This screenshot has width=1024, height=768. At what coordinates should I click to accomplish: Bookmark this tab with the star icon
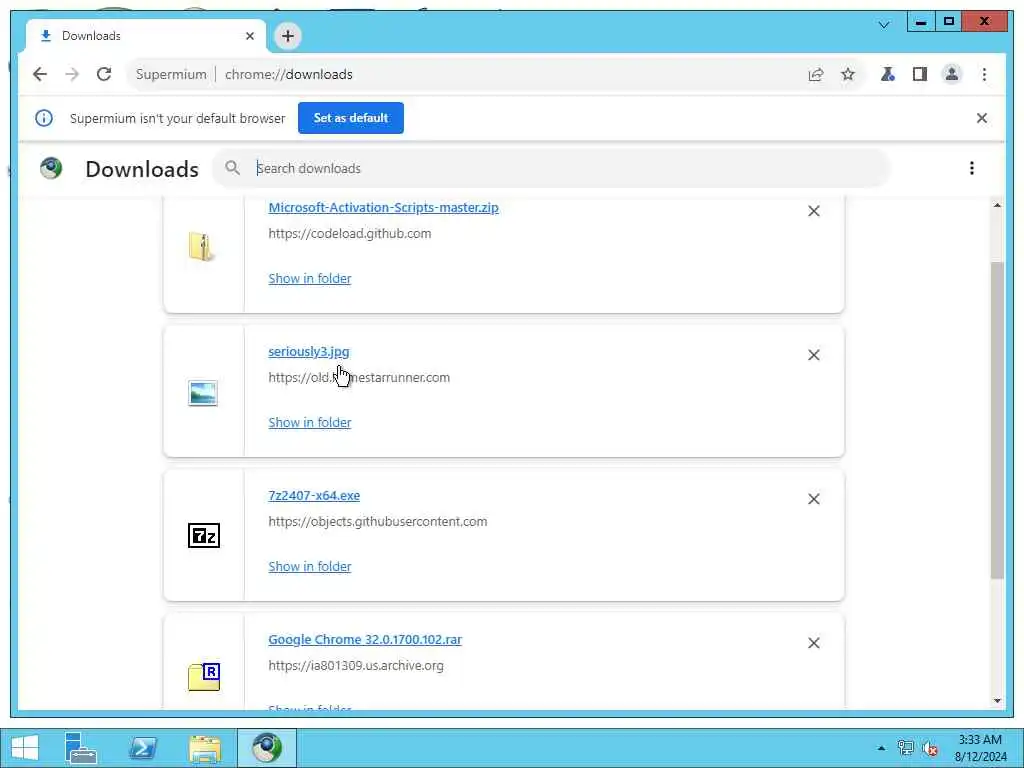pyautogui.click(x=848, y=74)
